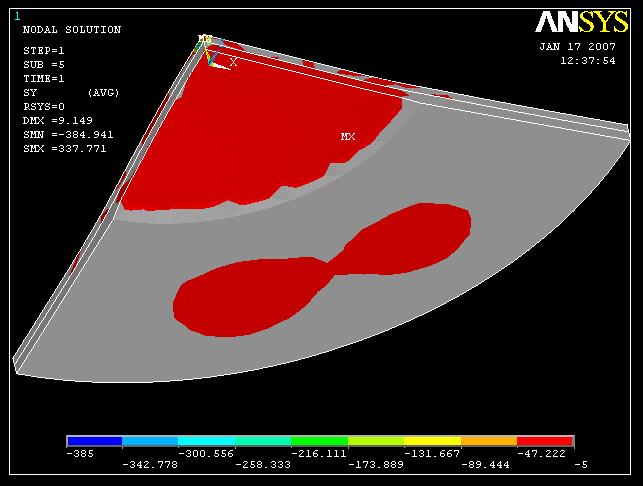
Task: Click the -258.333 legend value
Action: (263, 465)
